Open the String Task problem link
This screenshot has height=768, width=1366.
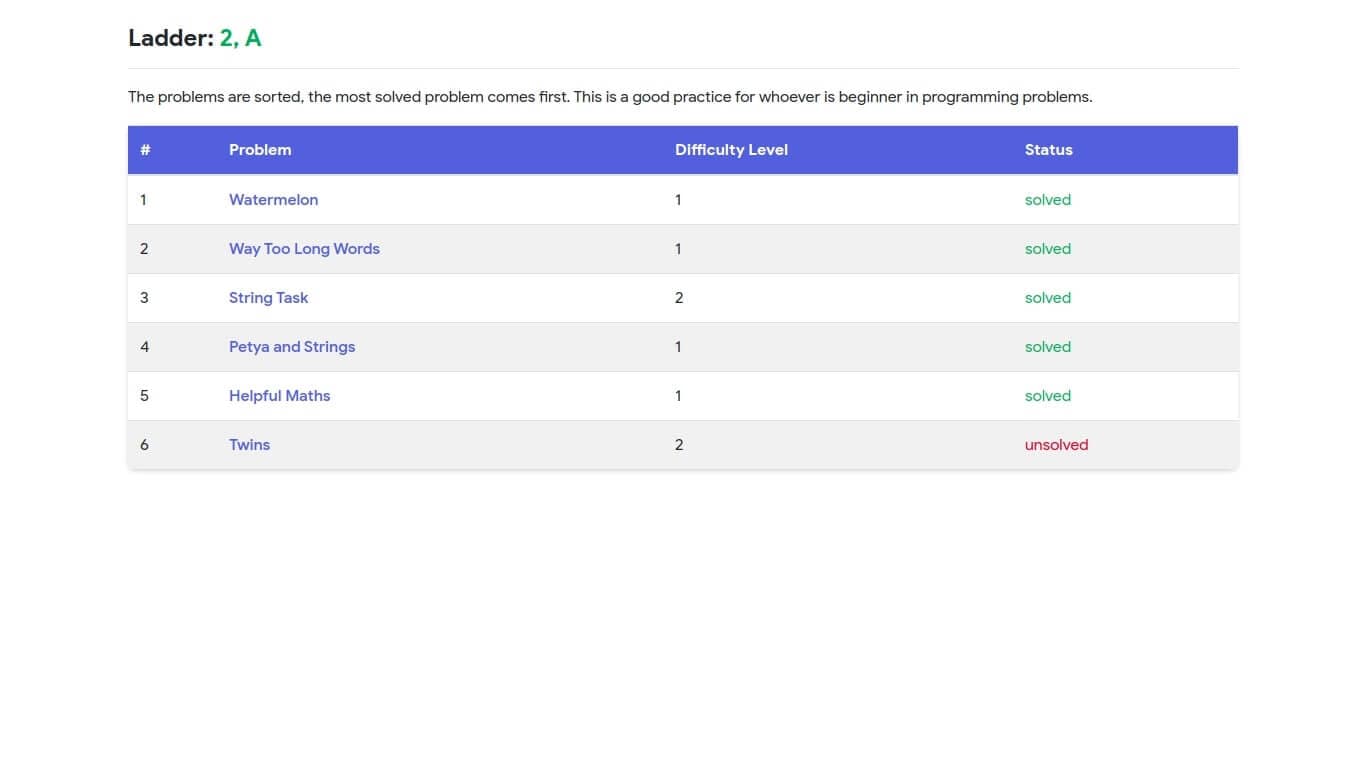coord(268,298)
